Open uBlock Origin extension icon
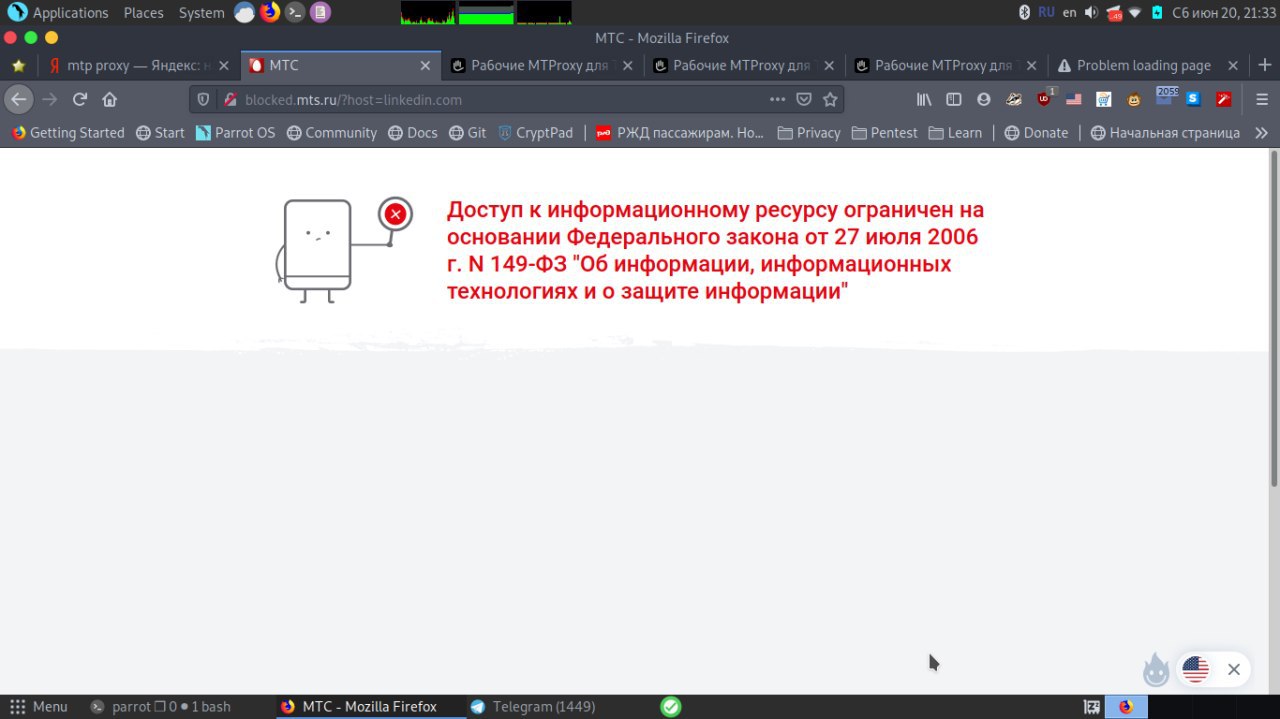 point(1044,98)
